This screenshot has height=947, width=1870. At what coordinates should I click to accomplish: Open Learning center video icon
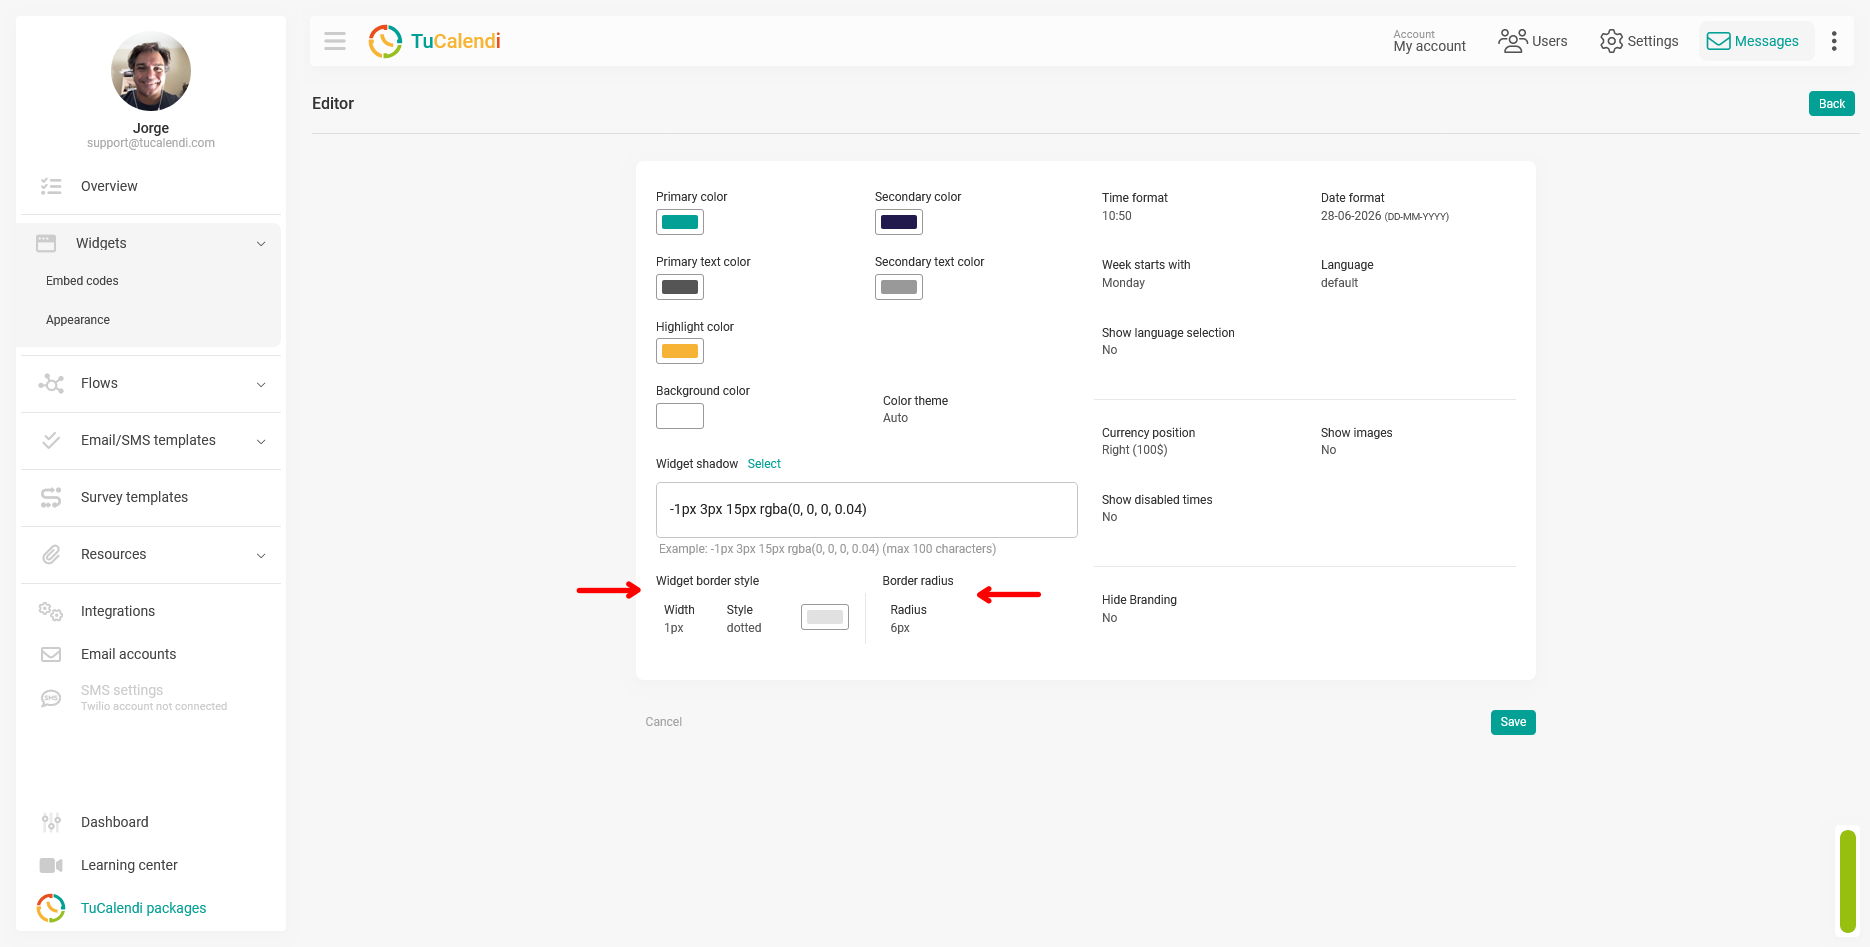pos(51,865)
